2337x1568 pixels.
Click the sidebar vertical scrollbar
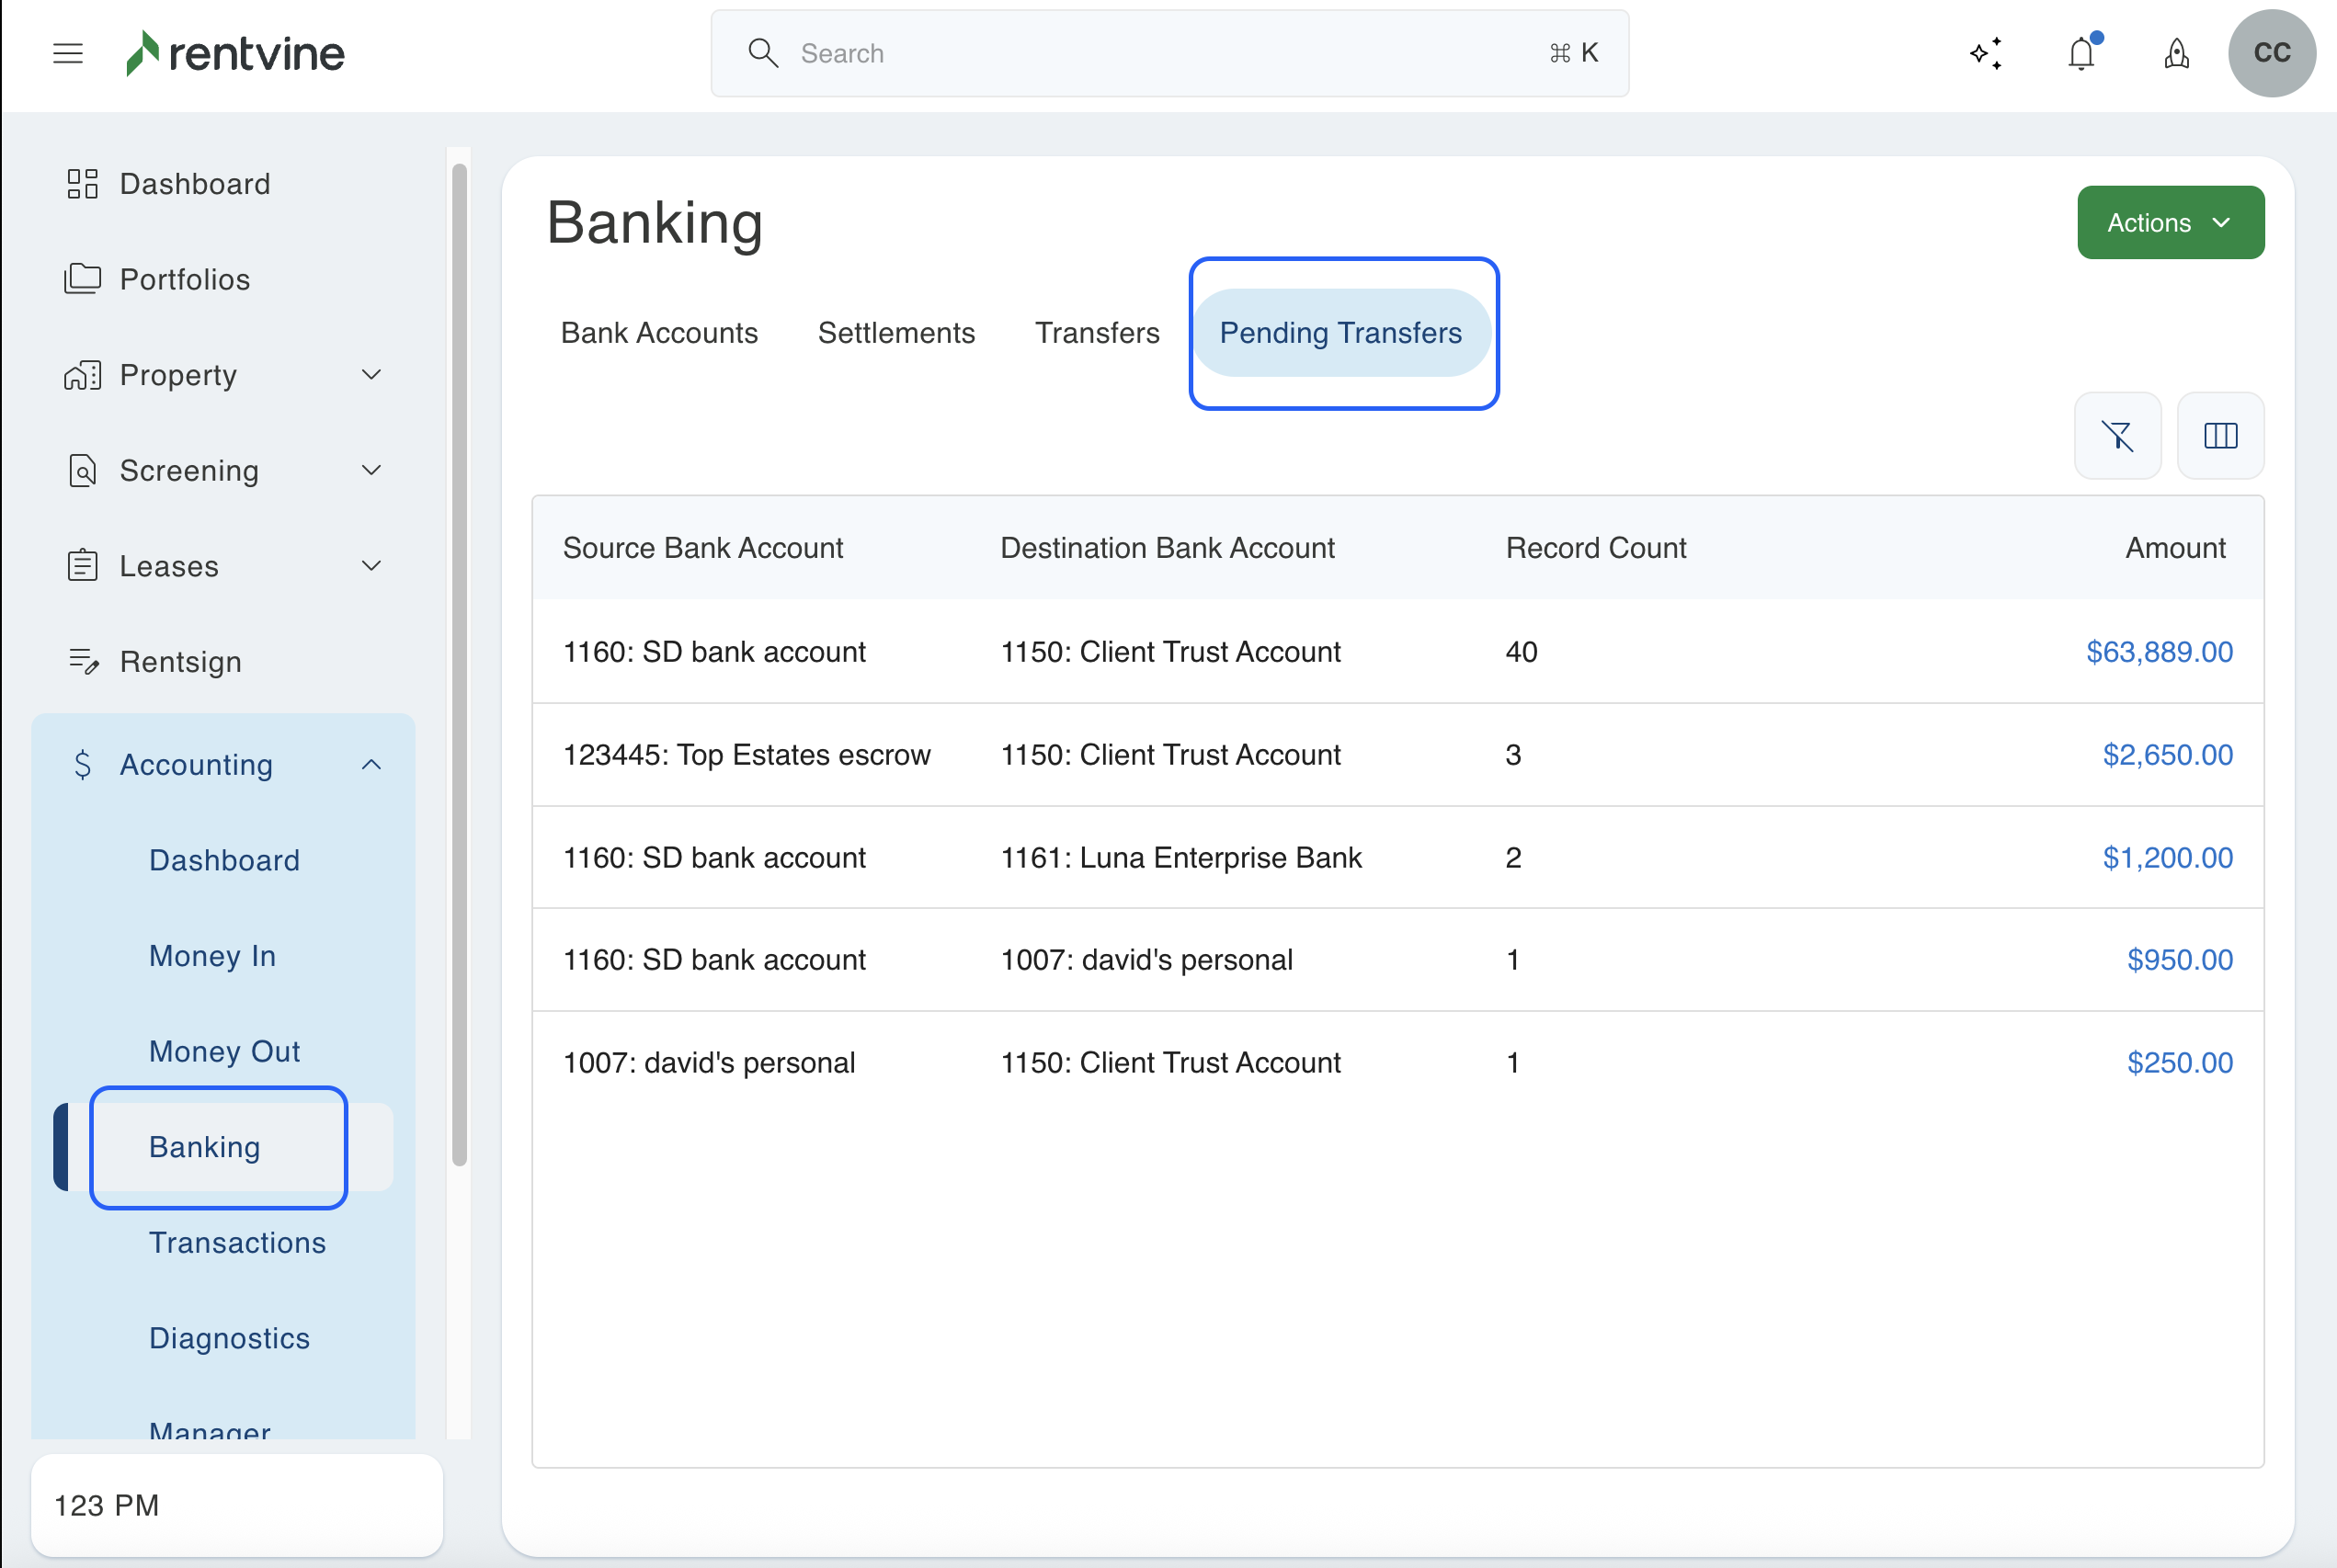click(x=459, y=665)
